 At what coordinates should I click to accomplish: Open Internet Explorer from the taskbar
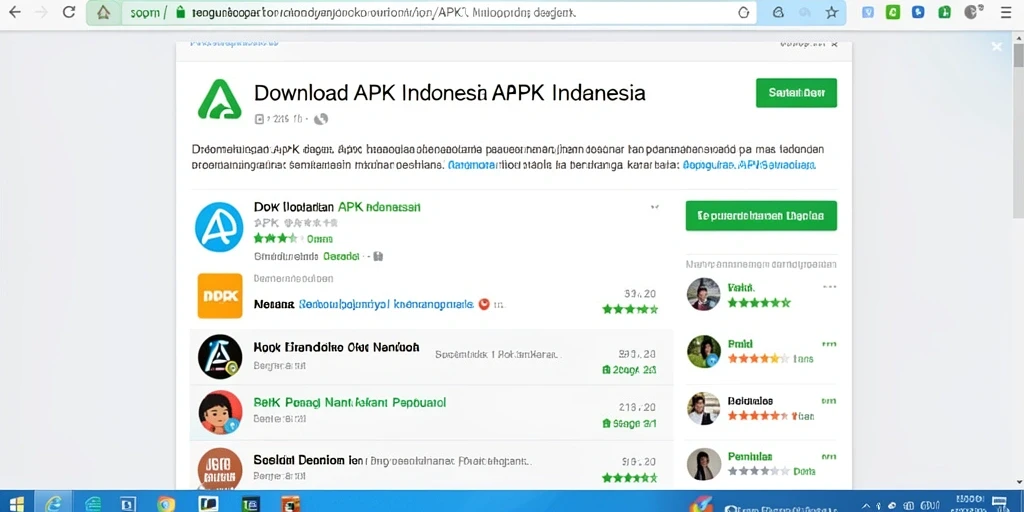54,503
